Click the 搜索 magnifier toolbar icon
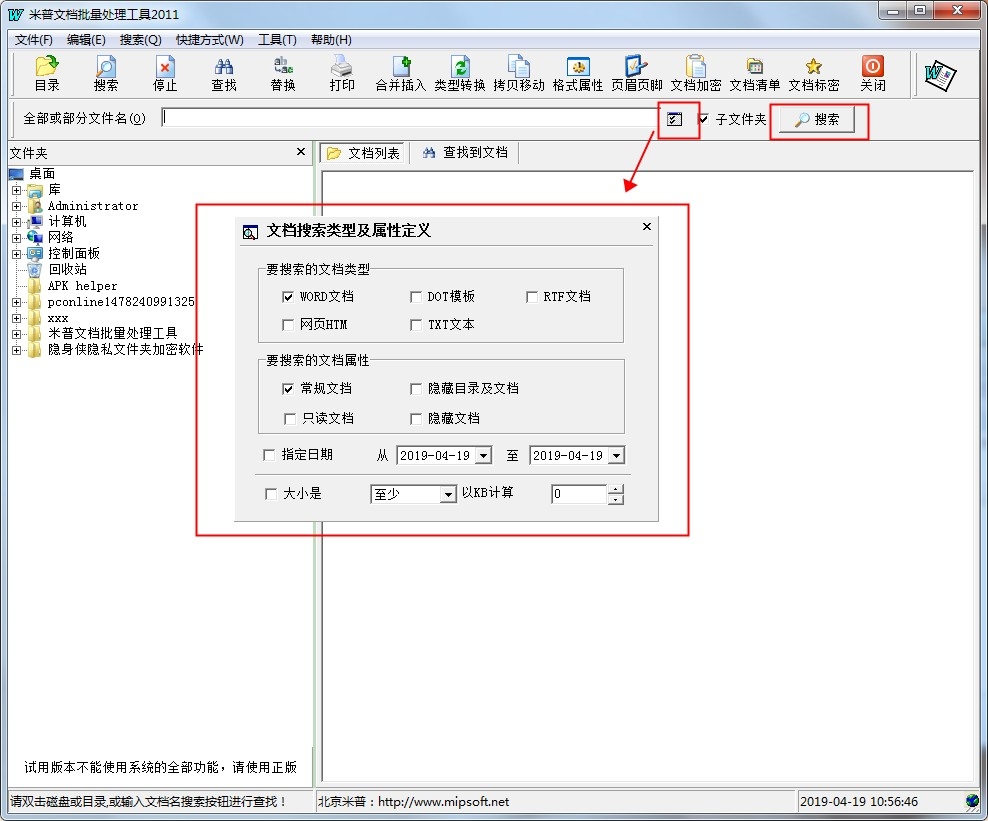 (x=105, y=74)
